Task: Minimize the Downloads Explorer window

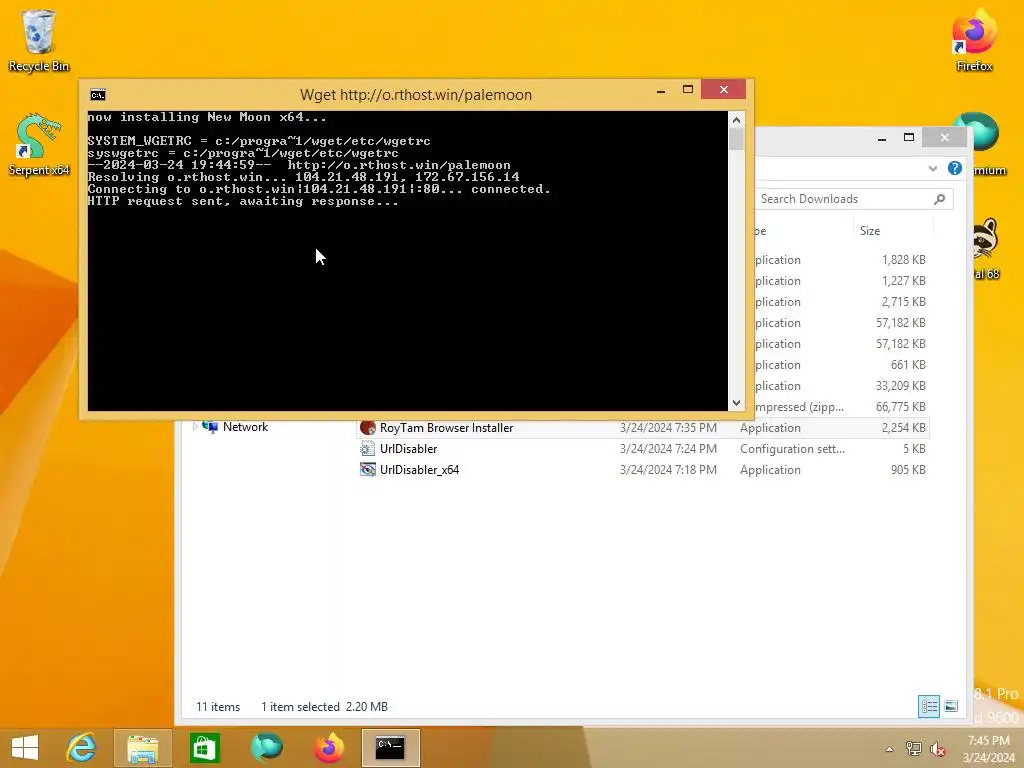Action: [x=882, y=138]
